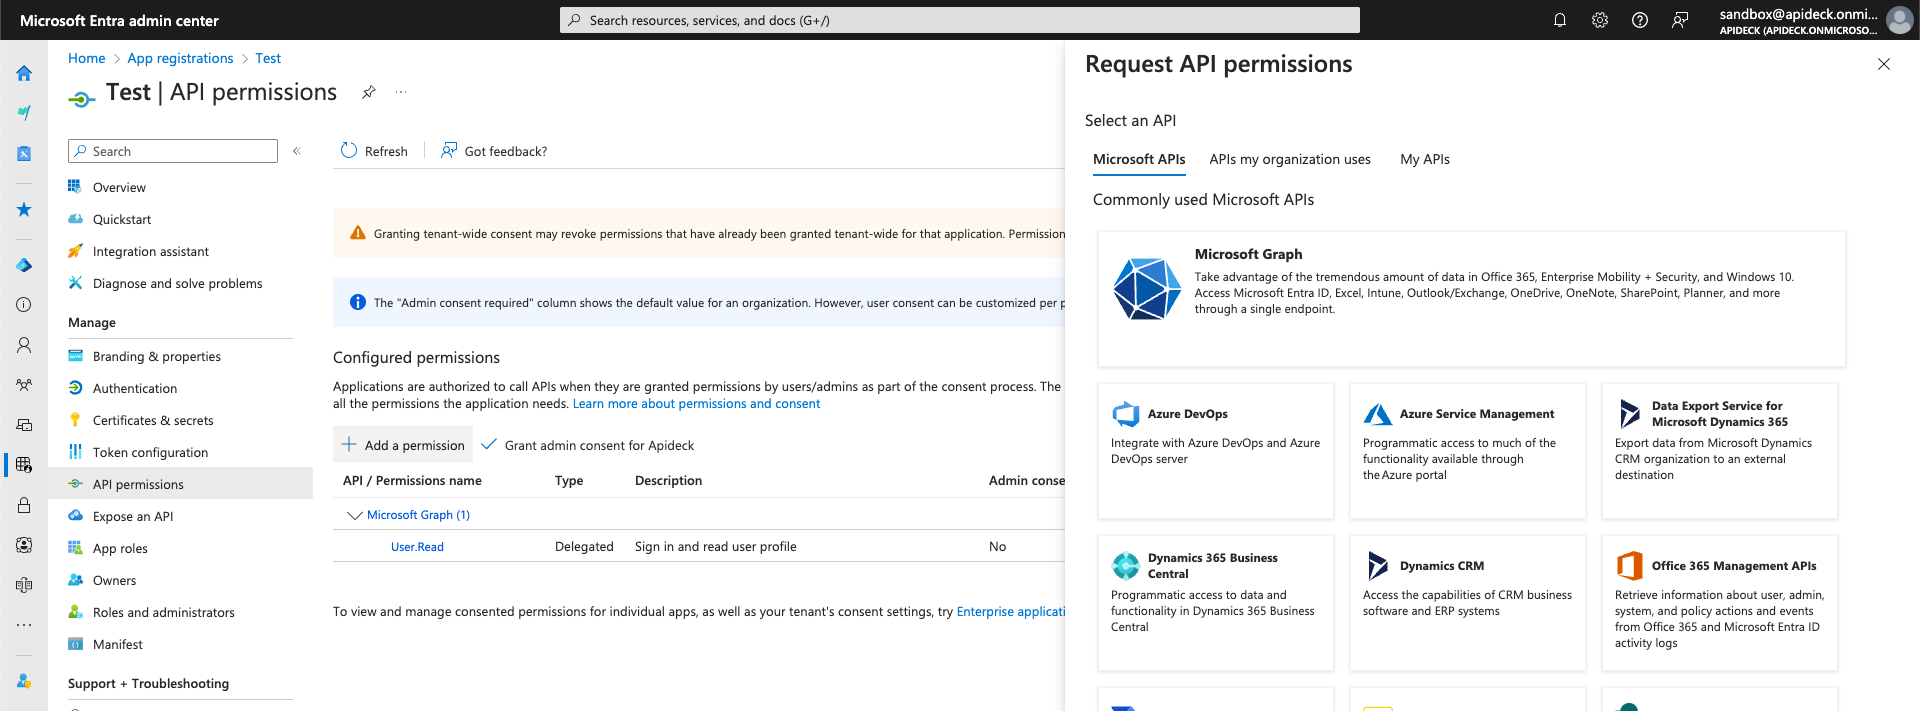Select the Microsoft Graph API card
Image resolution: width=1920 pixels, height=711 pixels.
pyautogui.click(x=1471, y=299)
